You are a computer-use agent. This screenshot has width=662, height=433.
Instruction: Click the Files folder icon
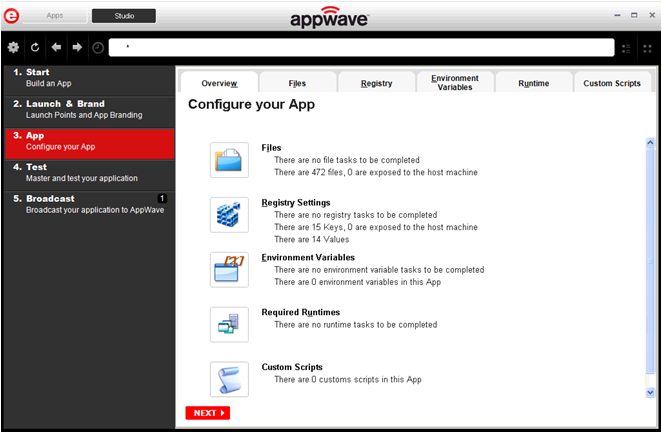pyautogui.click(x=229, y=160)
